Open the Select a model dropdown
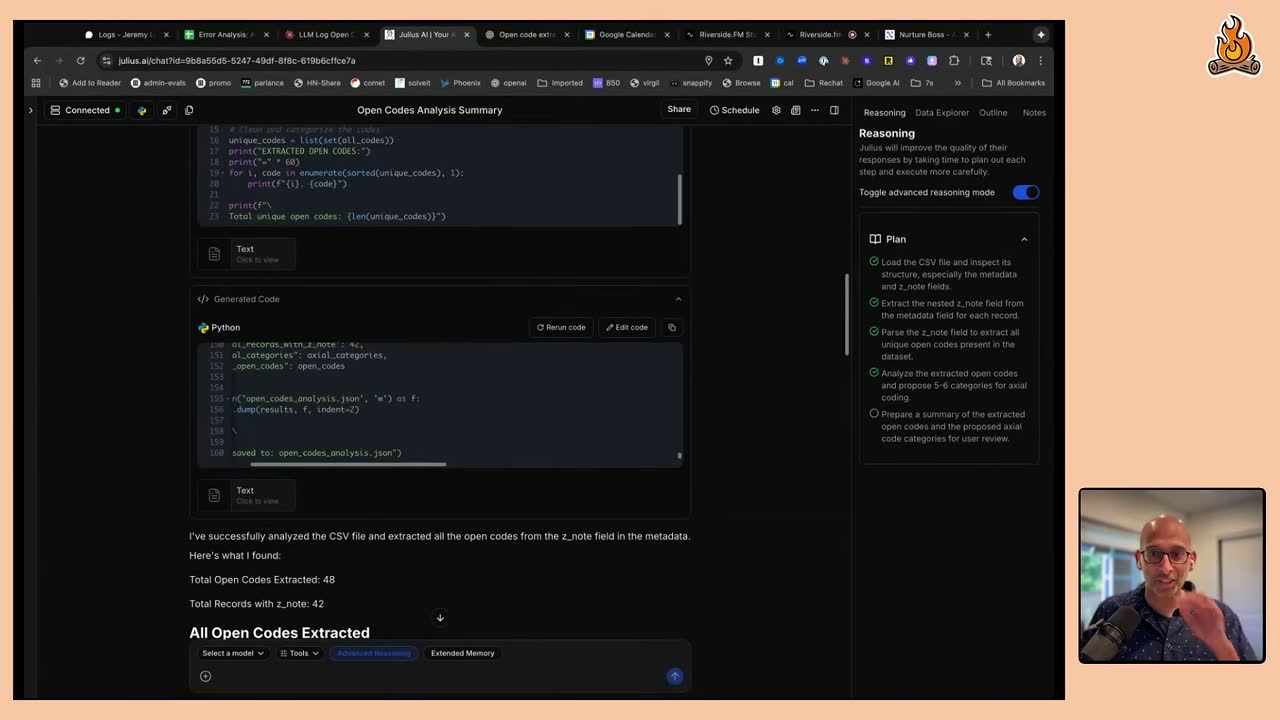The height and width of the screenshot is (720, 1280). [233, 653]
